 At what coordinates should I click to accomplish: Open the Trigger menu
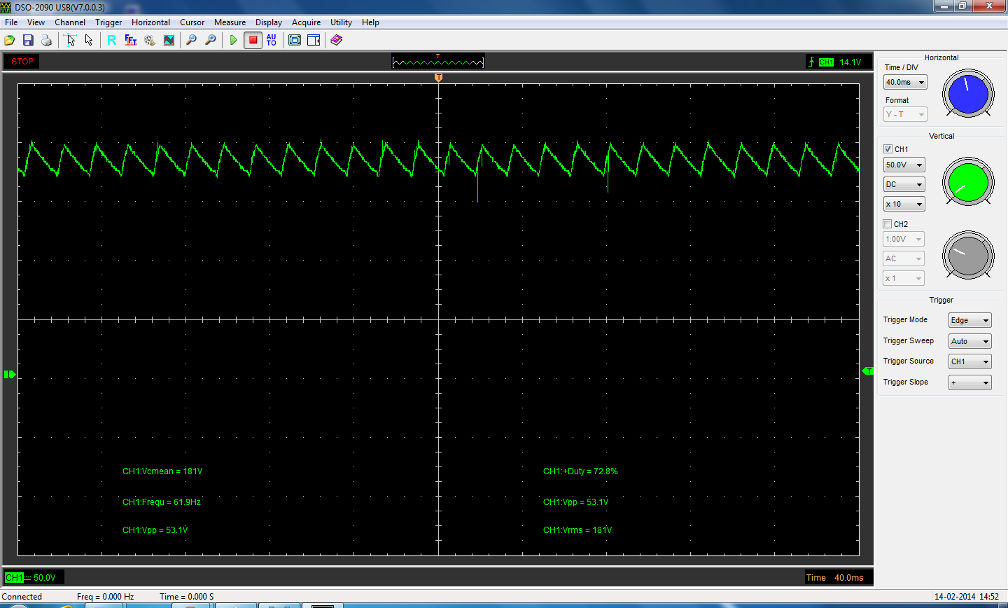coord(108,22)
